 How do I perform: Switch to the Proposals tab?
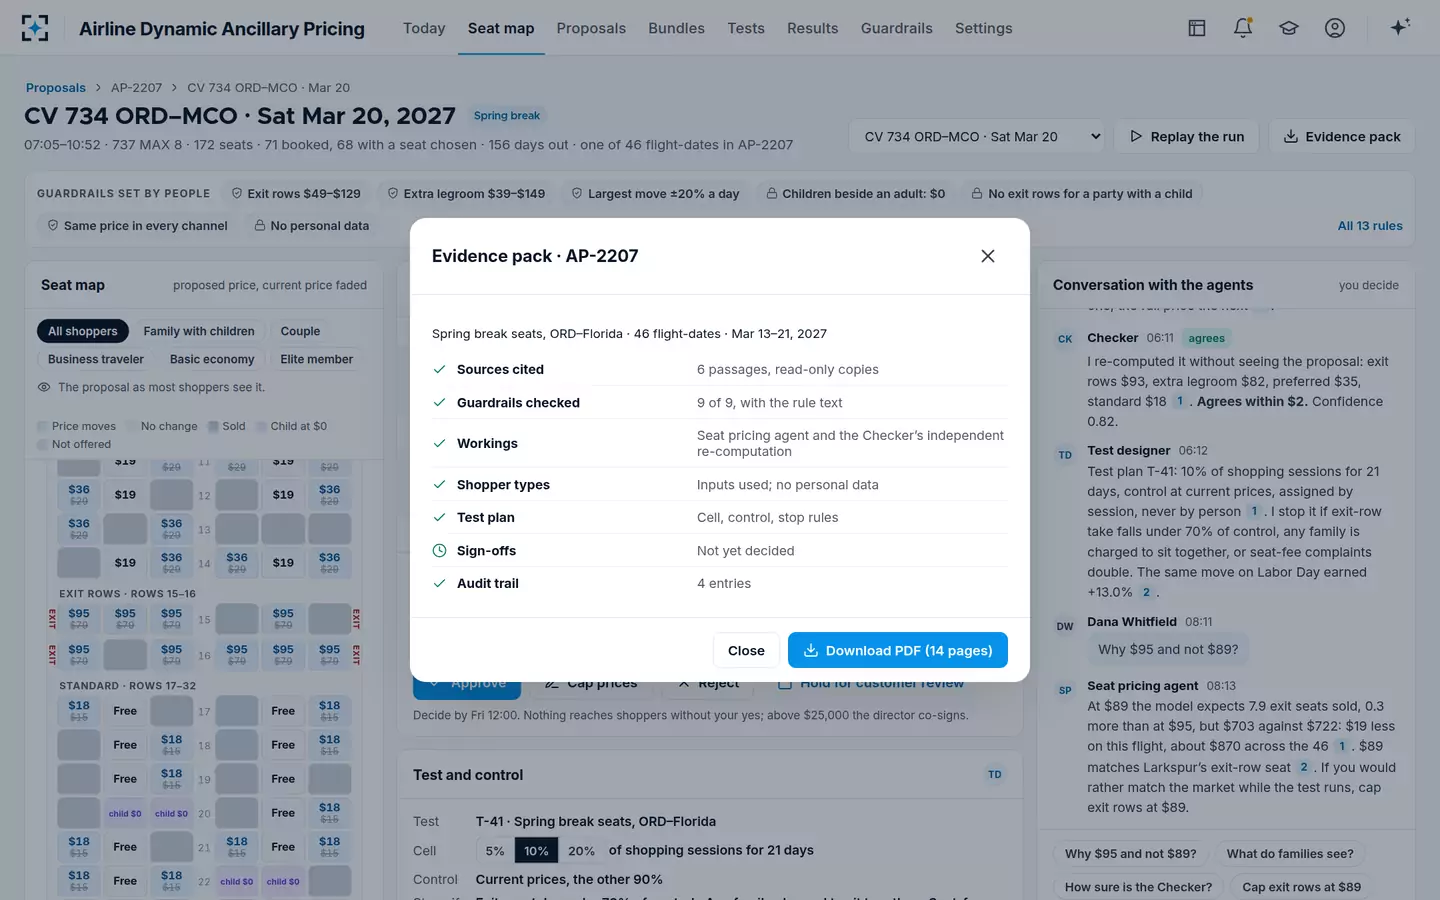click(591, 28)
